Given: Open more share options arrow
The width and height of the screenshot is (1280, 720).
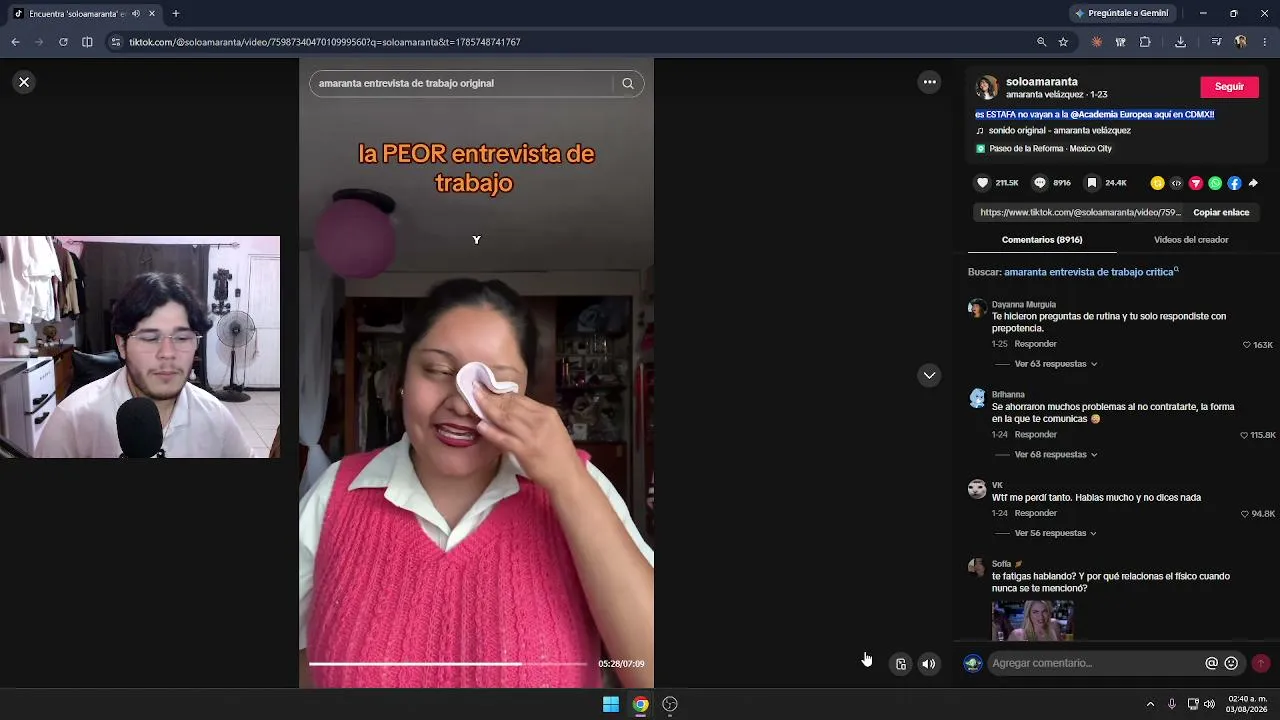Looking at the screenshot, I should [x=1253, y=183].
